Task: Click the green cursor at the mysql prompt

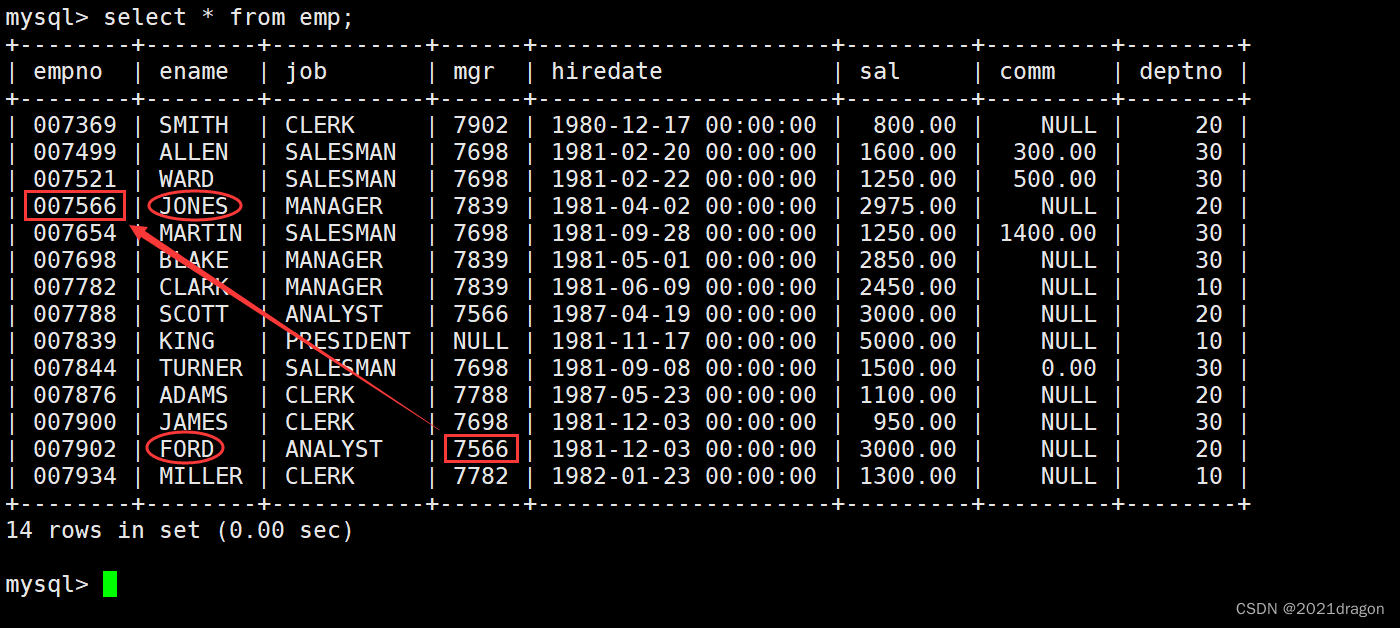Action: (x=110, y=584)
